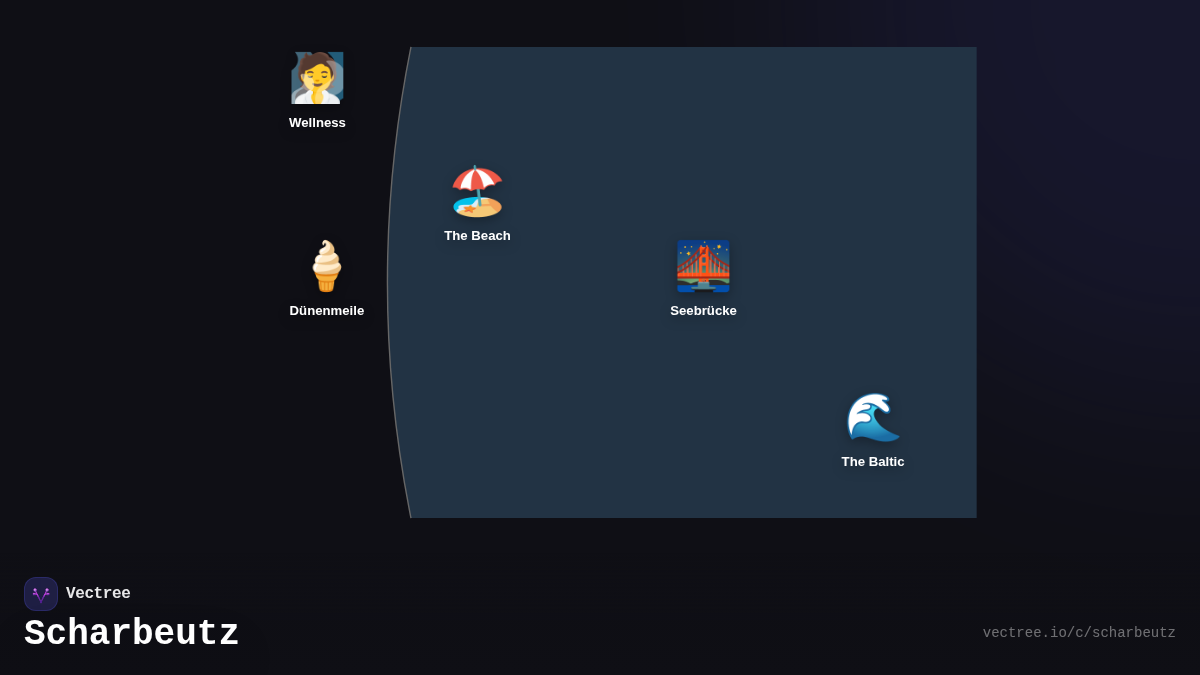Open the vectree.io/c/scharbeutz URL
1200x675 pixels.
click(x=1078, y=633)
